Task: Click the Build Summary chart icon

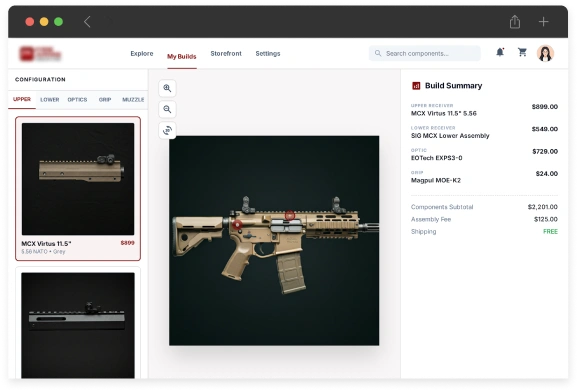Action: point(416,86)
